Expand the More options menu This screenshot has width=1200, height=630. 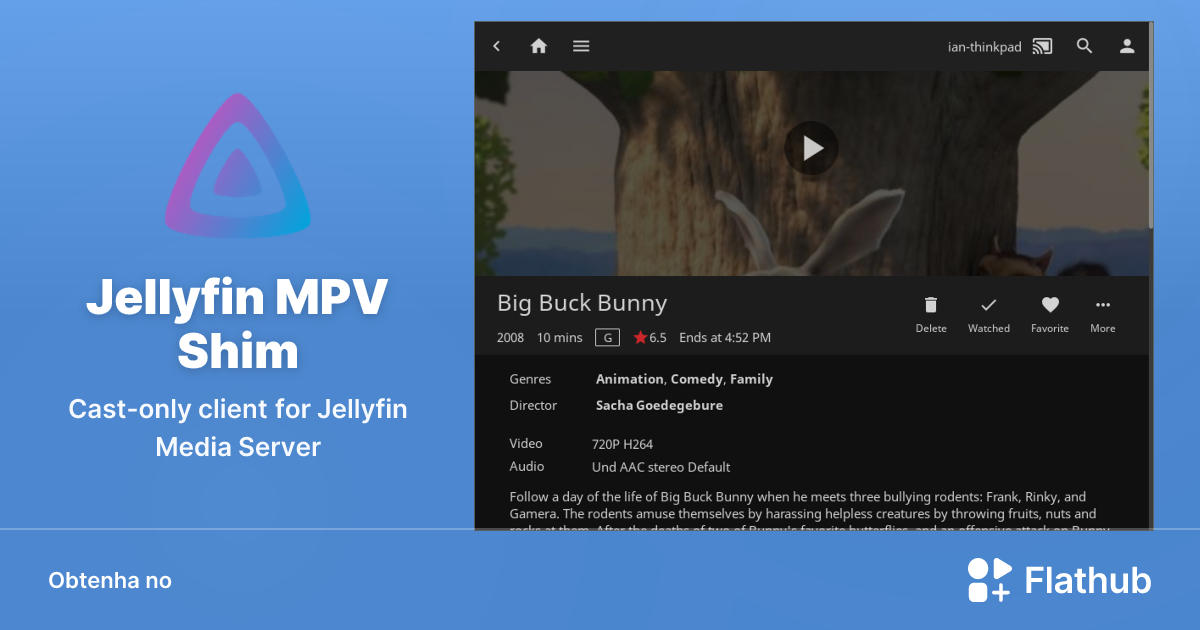tap(1103, 306)
